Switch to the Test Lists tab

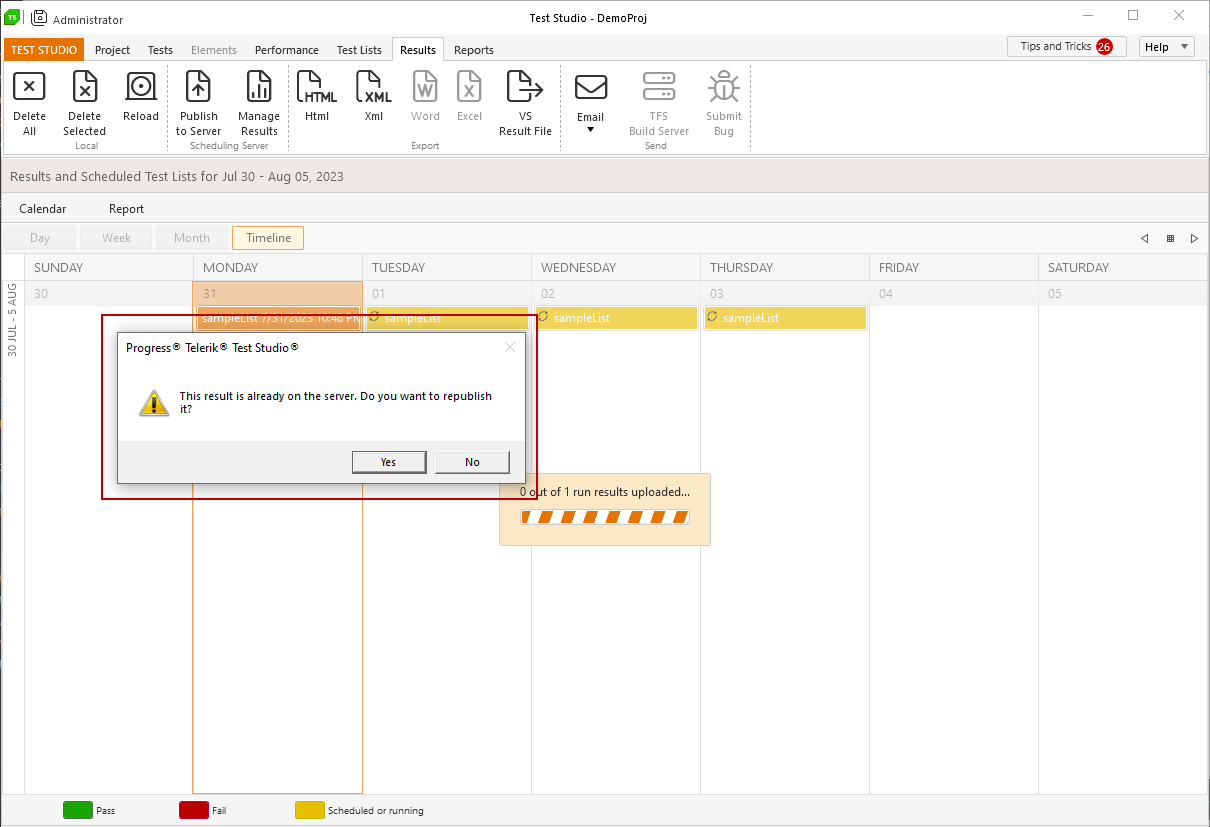pyautogui.click(x=359, y=50)
